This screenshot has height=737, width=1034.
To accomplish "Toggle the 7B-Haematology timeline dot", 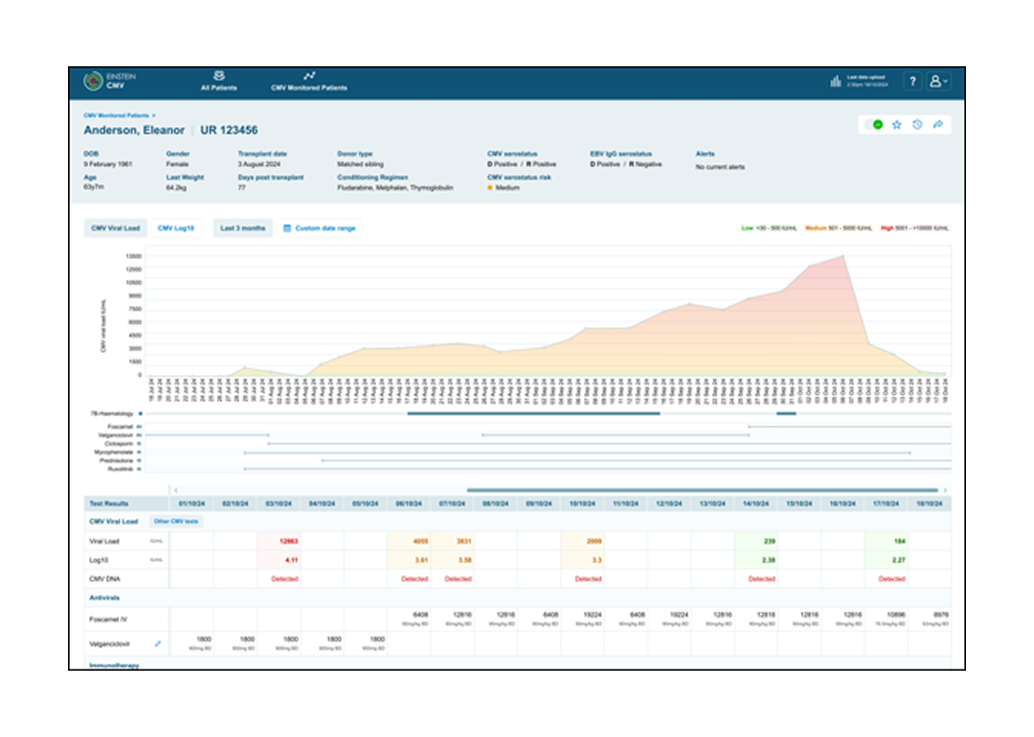I will (140, 413).
